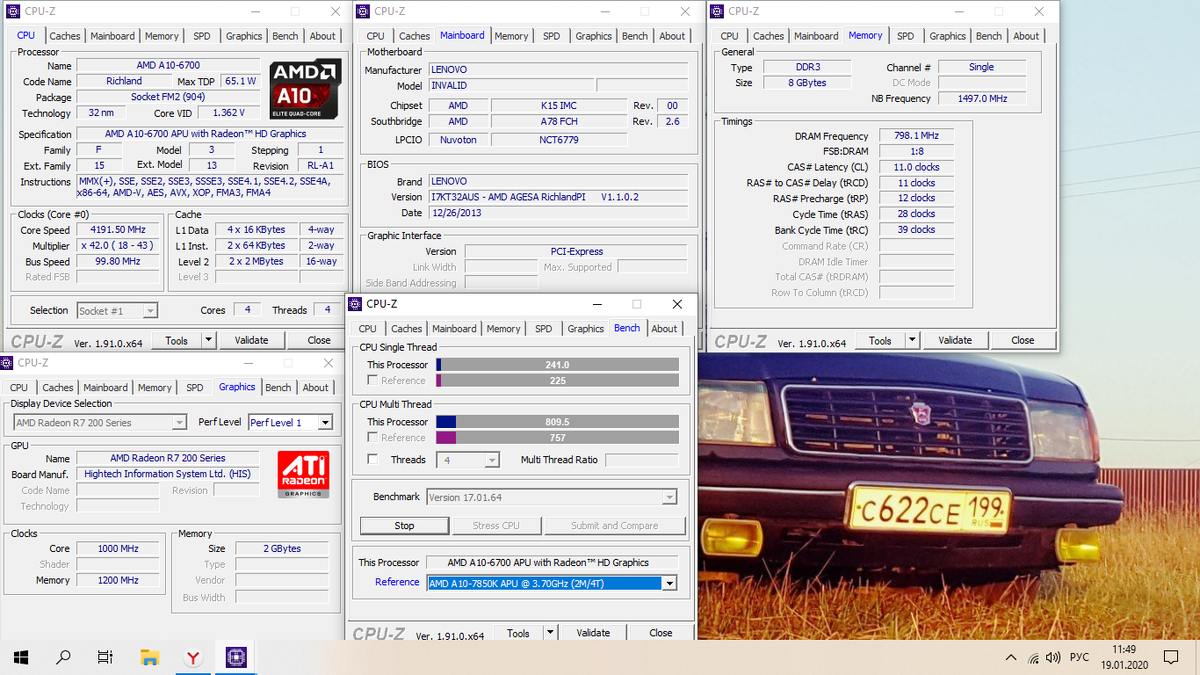The width and height of the screenshot is (1200, 675).
Task: Click the CPU-Z title icon of the Memory window
Action: point(717,11)
